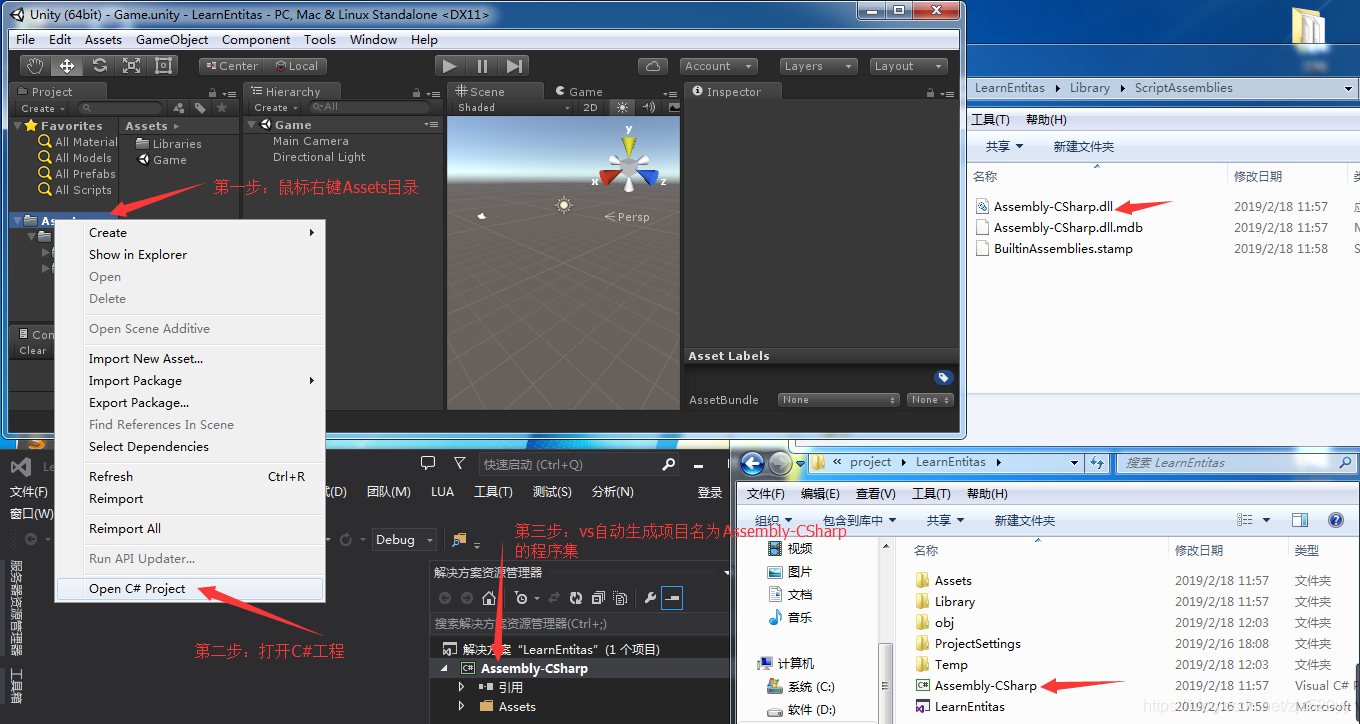Collapse Favorites in Project panel
Screen dimensions: 1360x724
click(18, 126)
